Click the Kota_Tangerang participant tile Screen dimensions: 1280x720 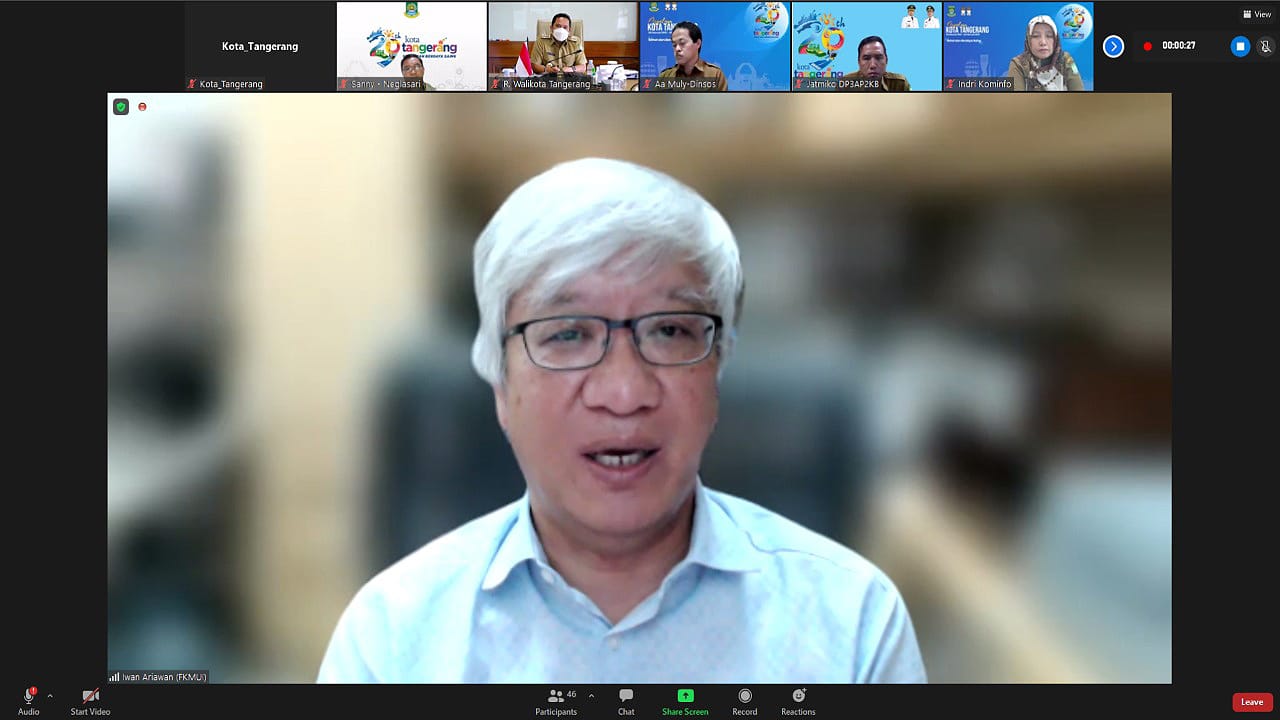260,46
